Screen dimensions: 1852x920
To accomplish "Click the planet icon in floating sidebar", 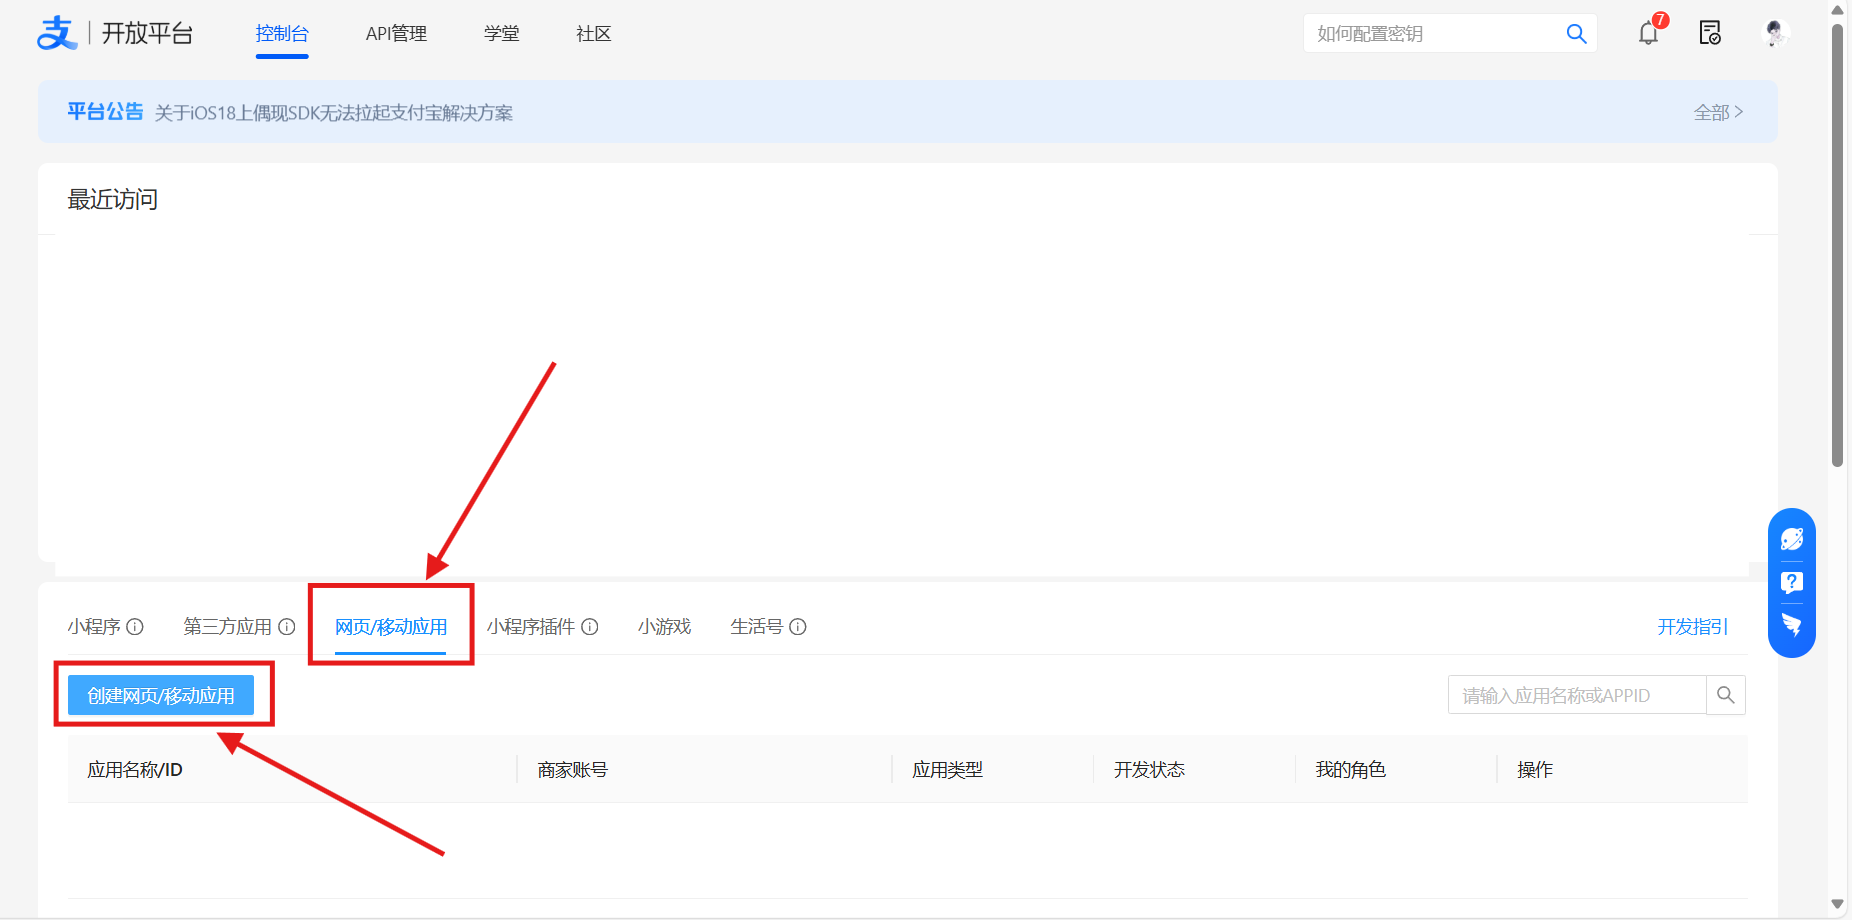I will (1791, 537).
